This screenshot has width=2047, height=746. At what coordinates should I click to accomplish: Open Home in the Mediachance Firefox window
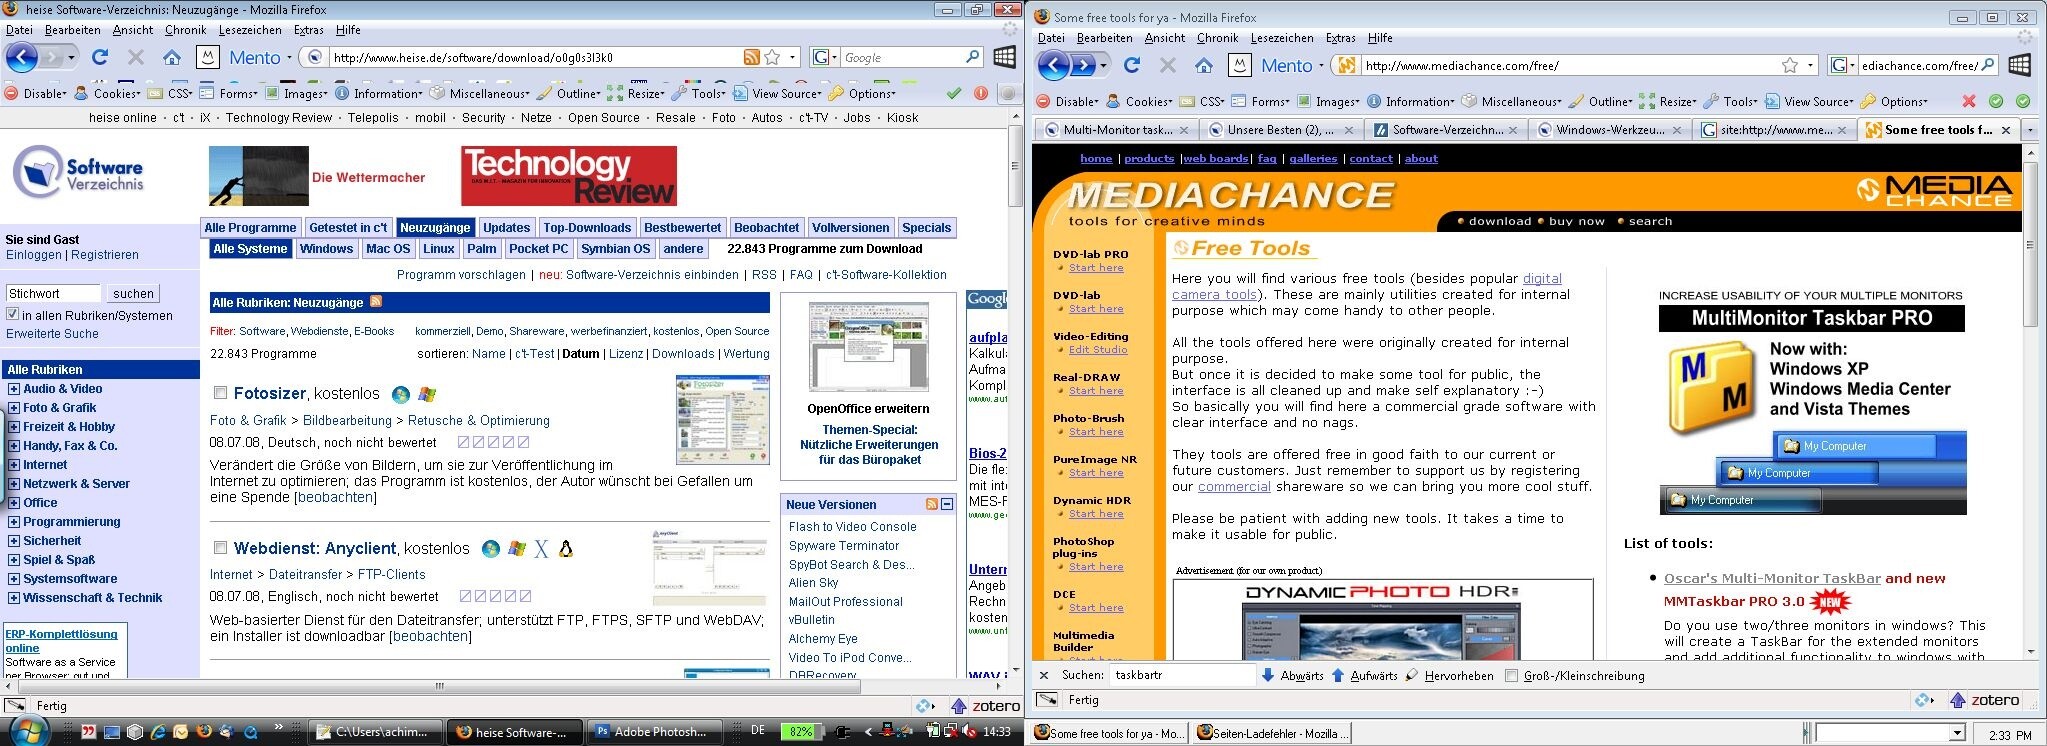1204,65
